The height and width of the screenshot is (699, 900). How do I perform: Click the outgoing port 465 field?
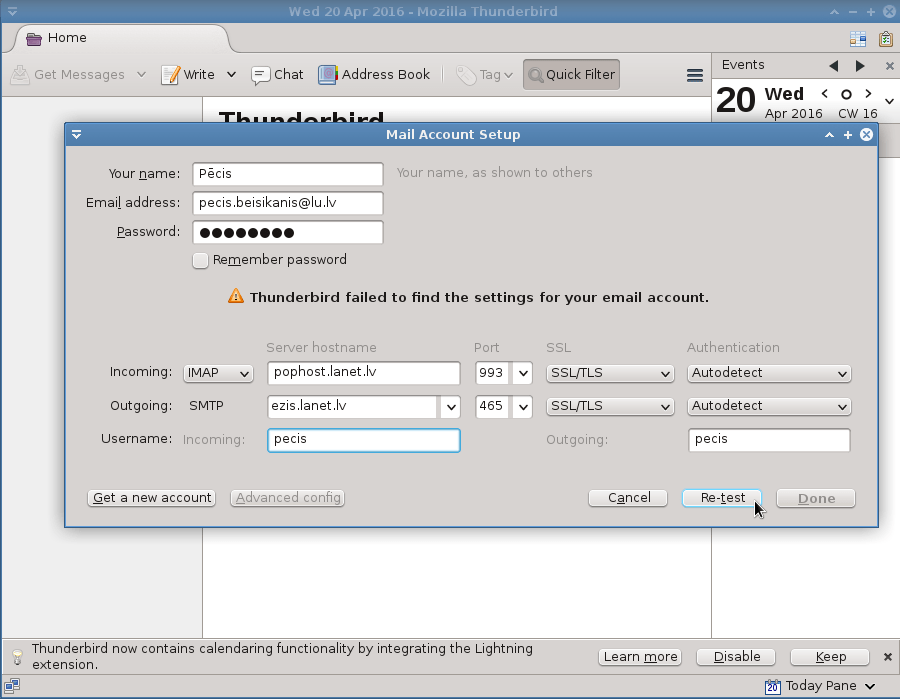click(x=493, y=407)
